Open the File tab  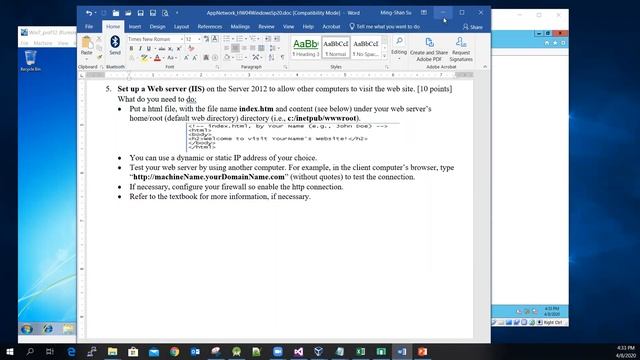pyautogui.click(x=89, y=27)
